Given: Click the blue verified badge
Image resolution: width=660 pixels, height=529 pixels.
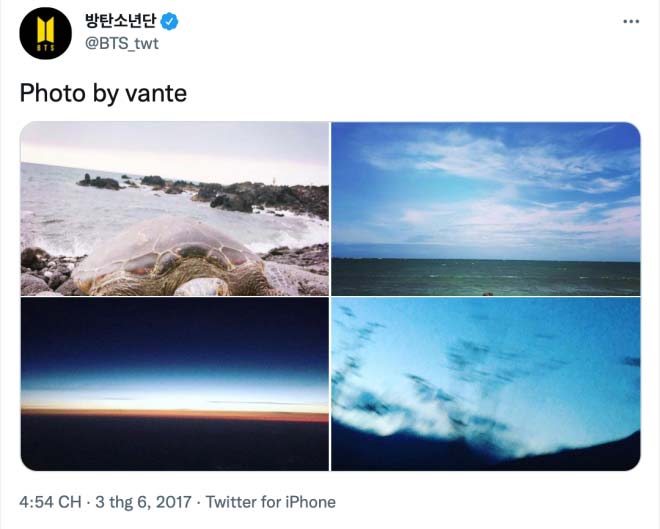Looking at the screenshot, I should (x=169, y=21).
